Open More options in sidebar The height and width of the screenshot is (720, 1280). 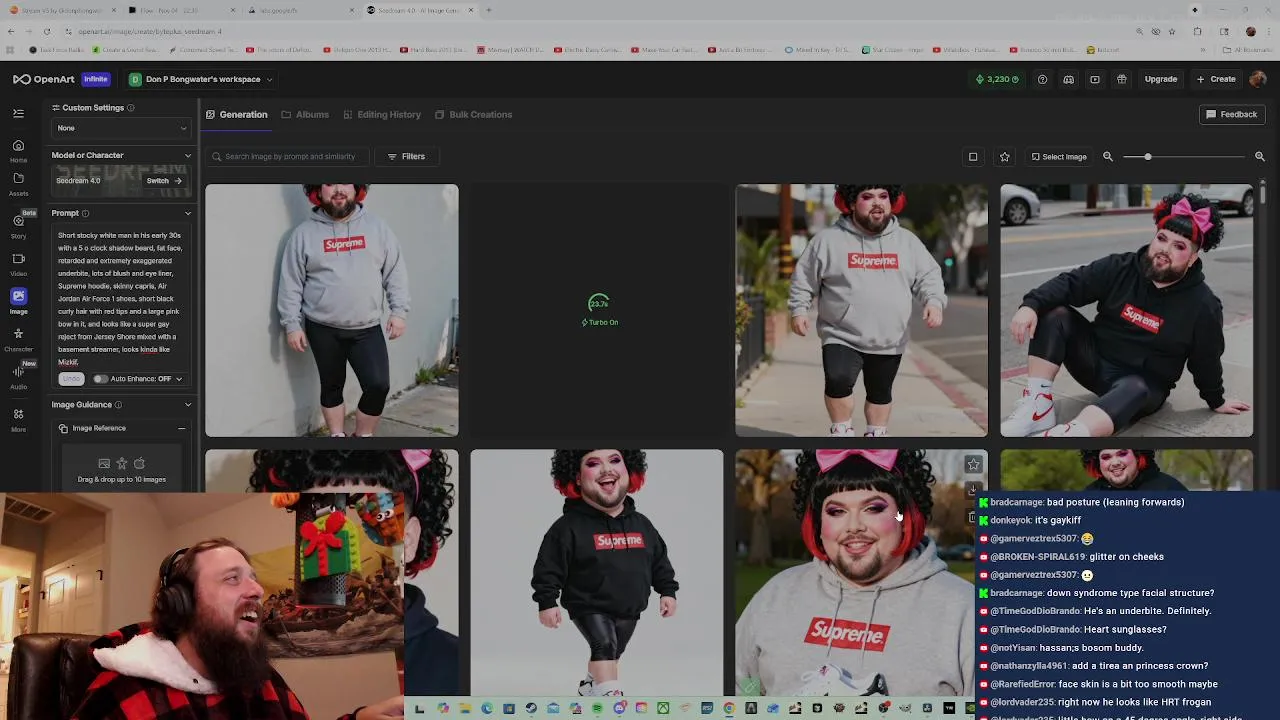[18, 419]
